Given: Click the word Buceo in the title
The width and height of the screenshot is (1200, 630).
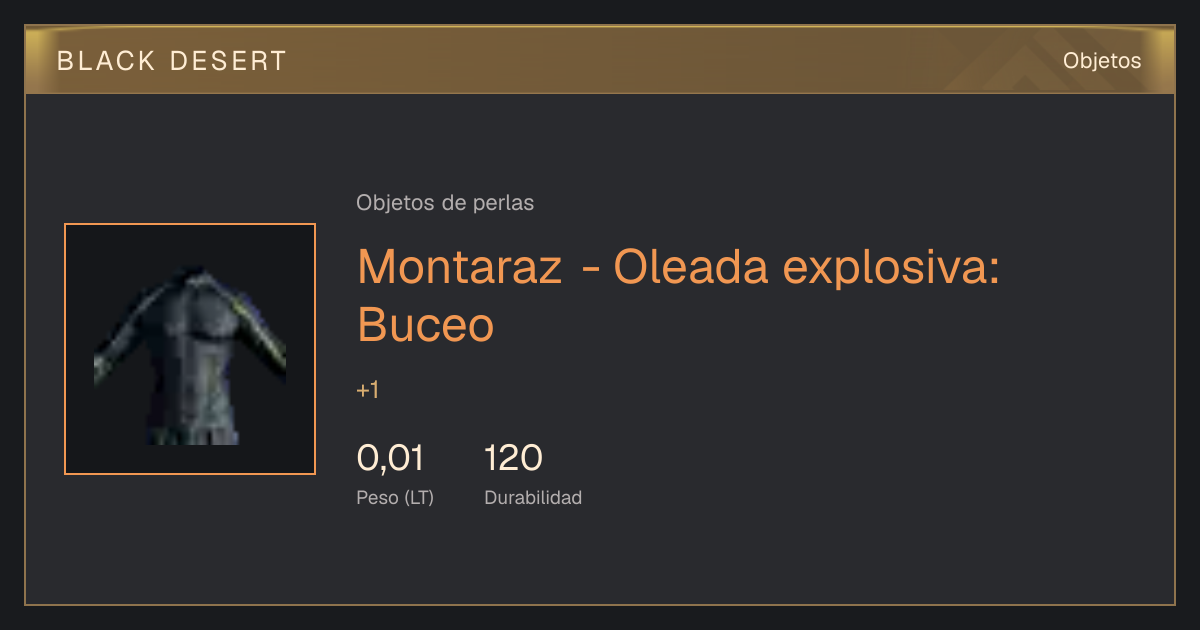Looking at the screenshot, I should [425, 324].
